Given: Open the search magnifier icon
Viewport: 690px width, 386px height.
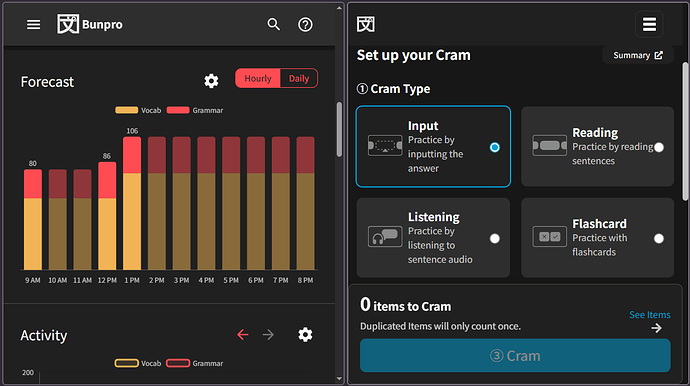Looking at the screenshot, I should [x=274, y=25].
